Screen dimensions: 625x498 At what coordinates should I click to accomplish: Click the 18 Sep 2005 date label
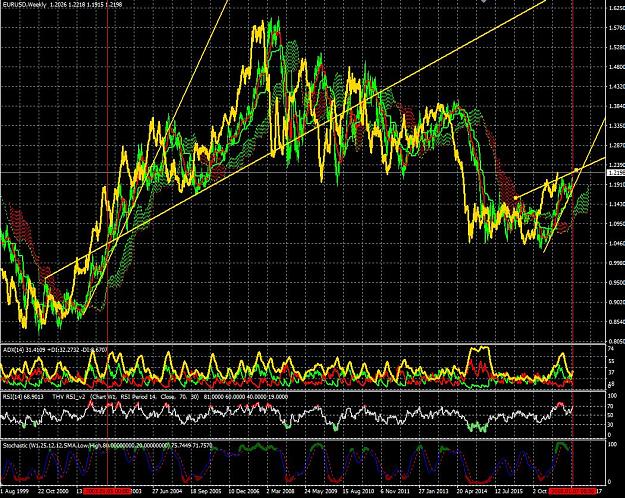click(206, 491)
